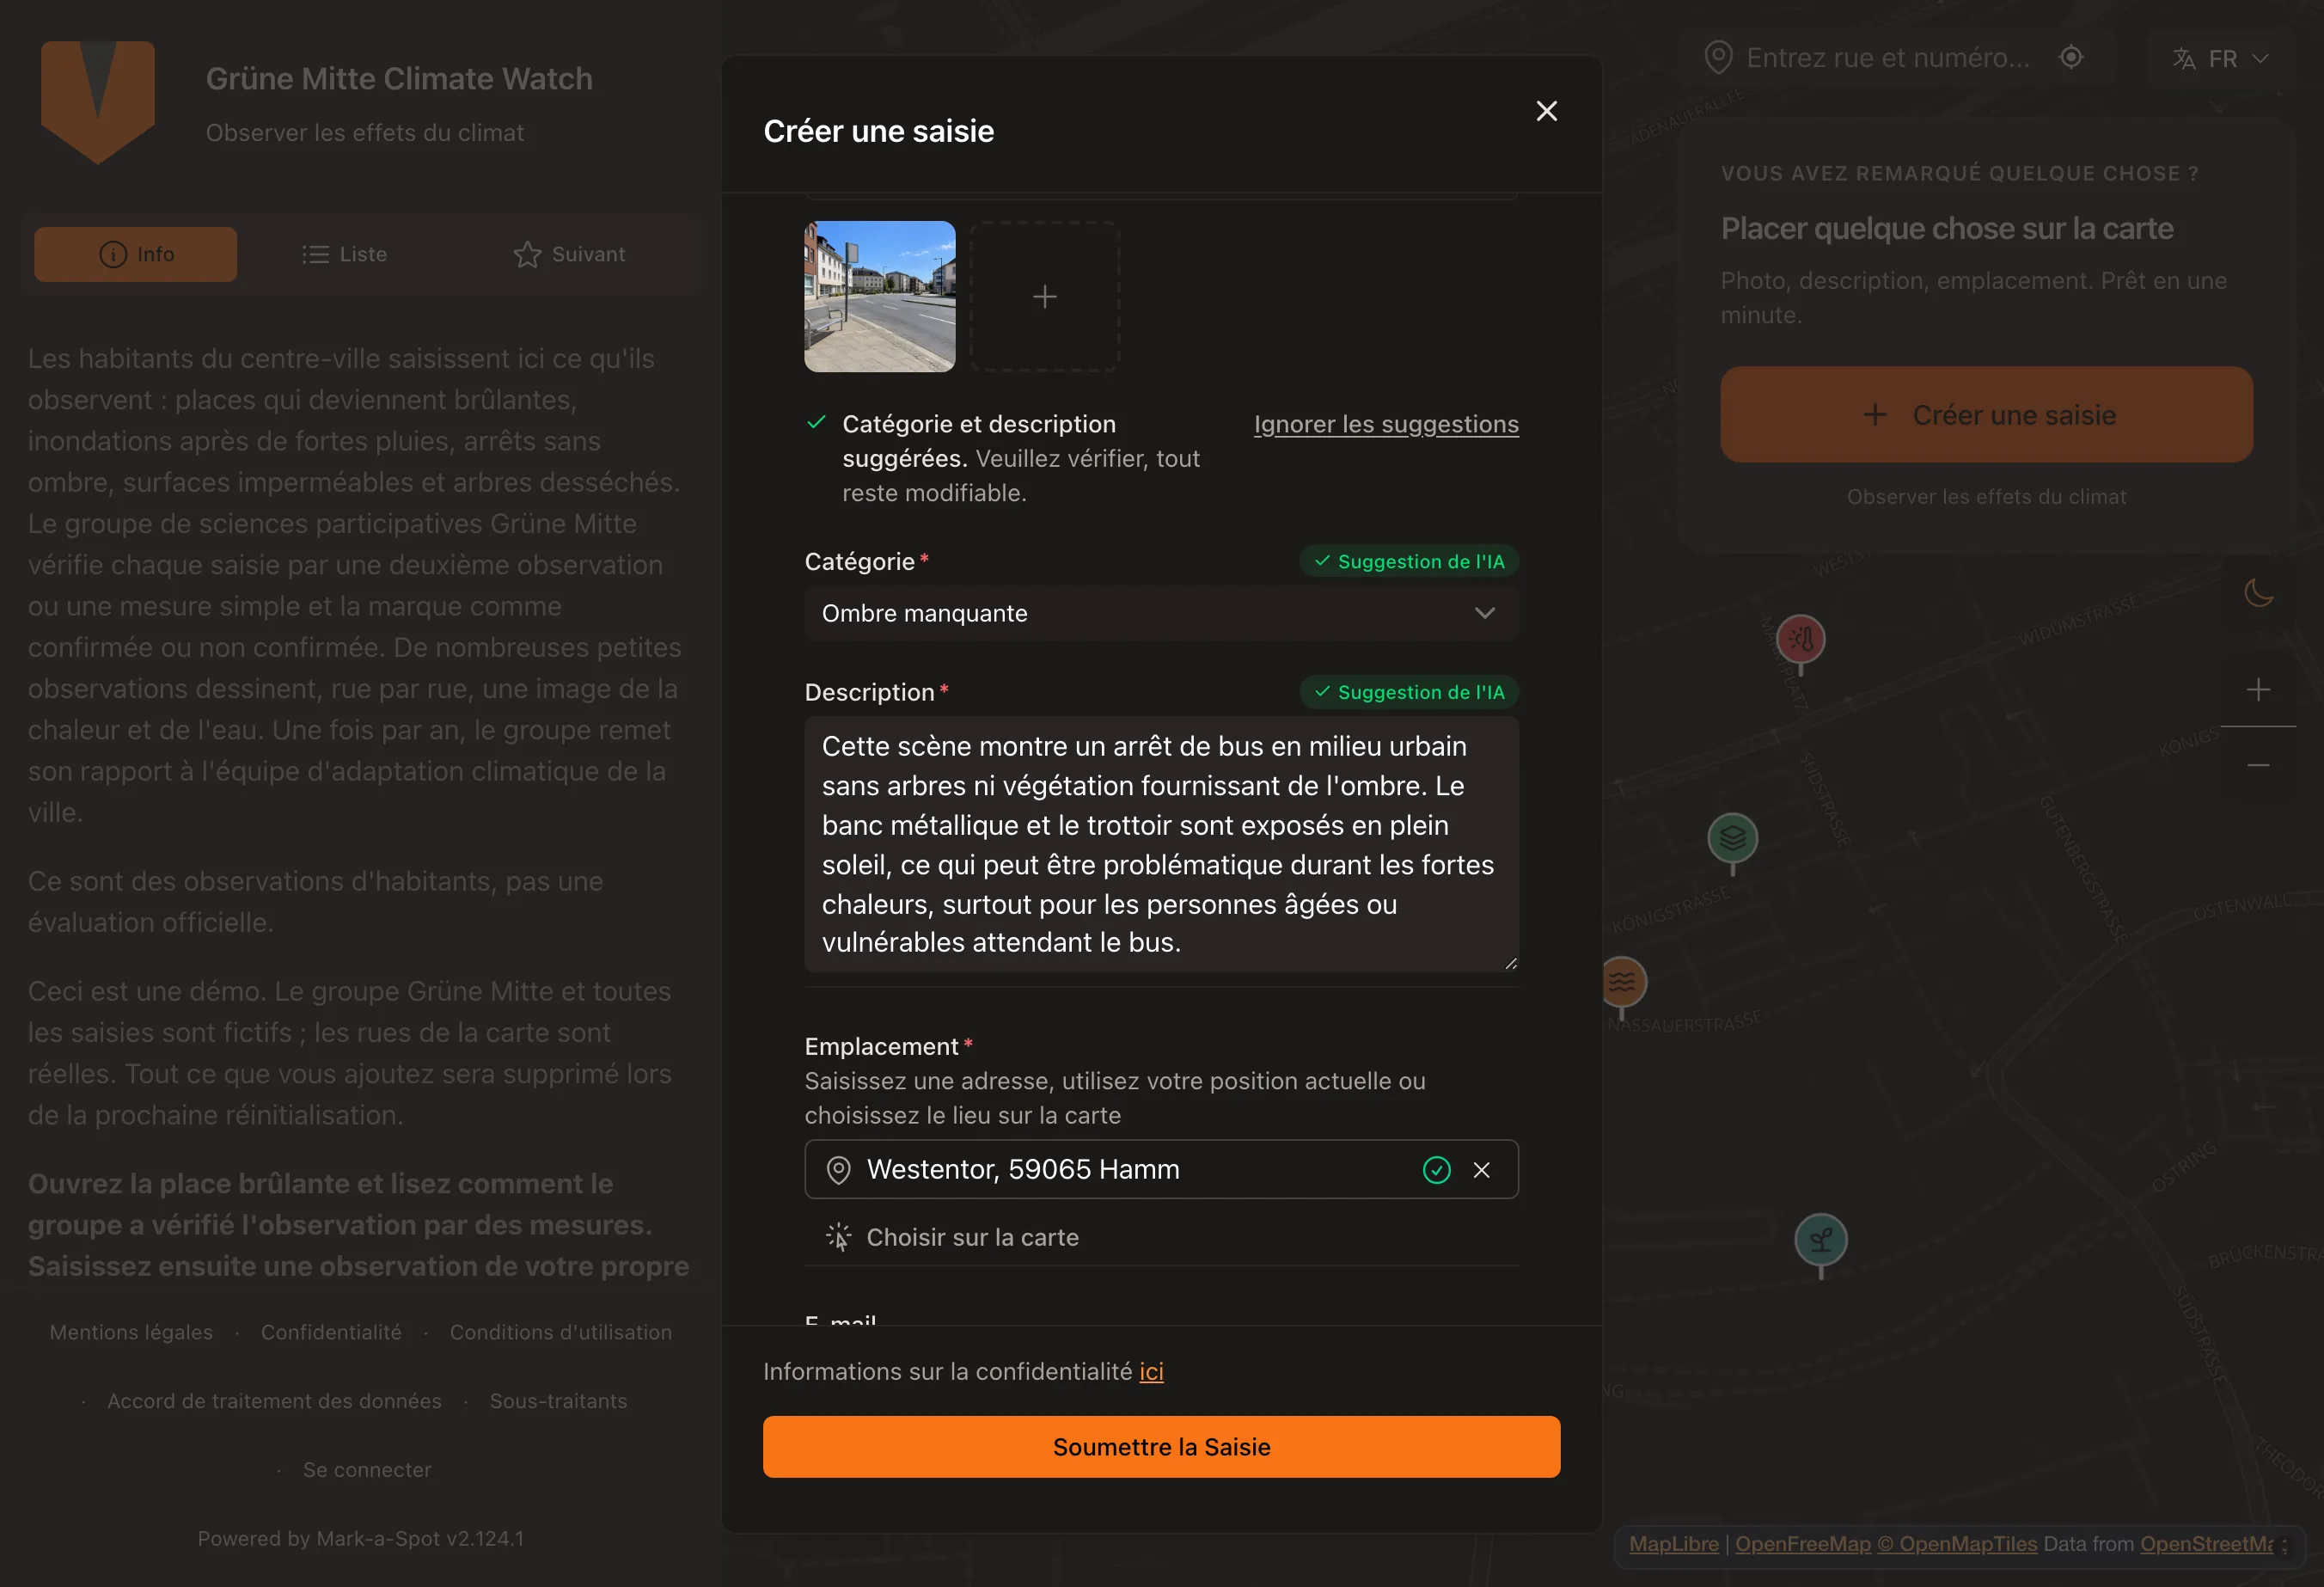Clear the Westentor address with the X icon
Screen dimensions: 2324x1587
pyautogui.click(x=1481, y=1169)
